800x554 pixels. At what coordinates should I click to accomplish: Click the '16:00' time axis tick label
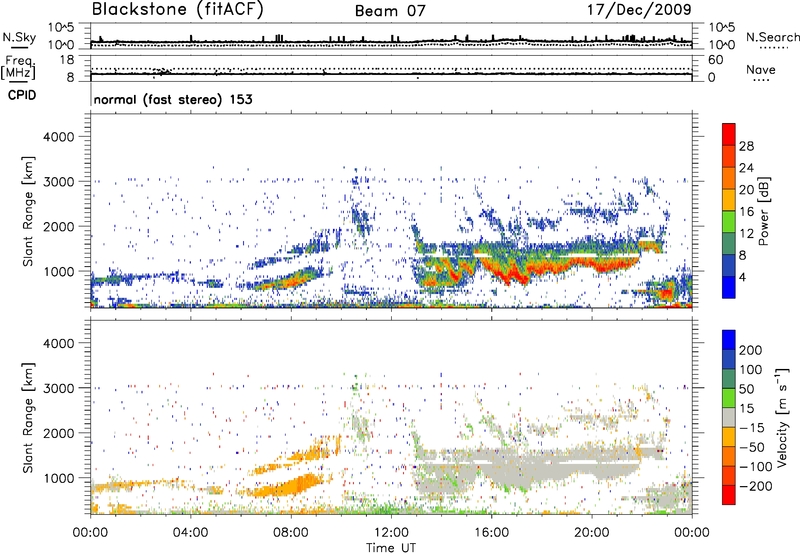tap(491, 533)
